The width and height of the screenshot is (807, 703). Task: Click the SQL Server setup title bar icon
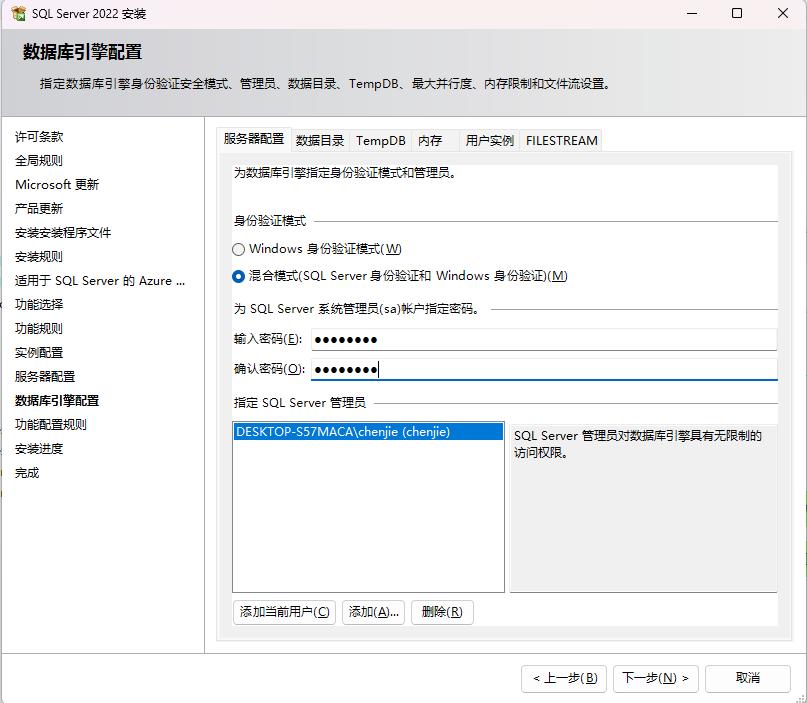pos(18,14)
